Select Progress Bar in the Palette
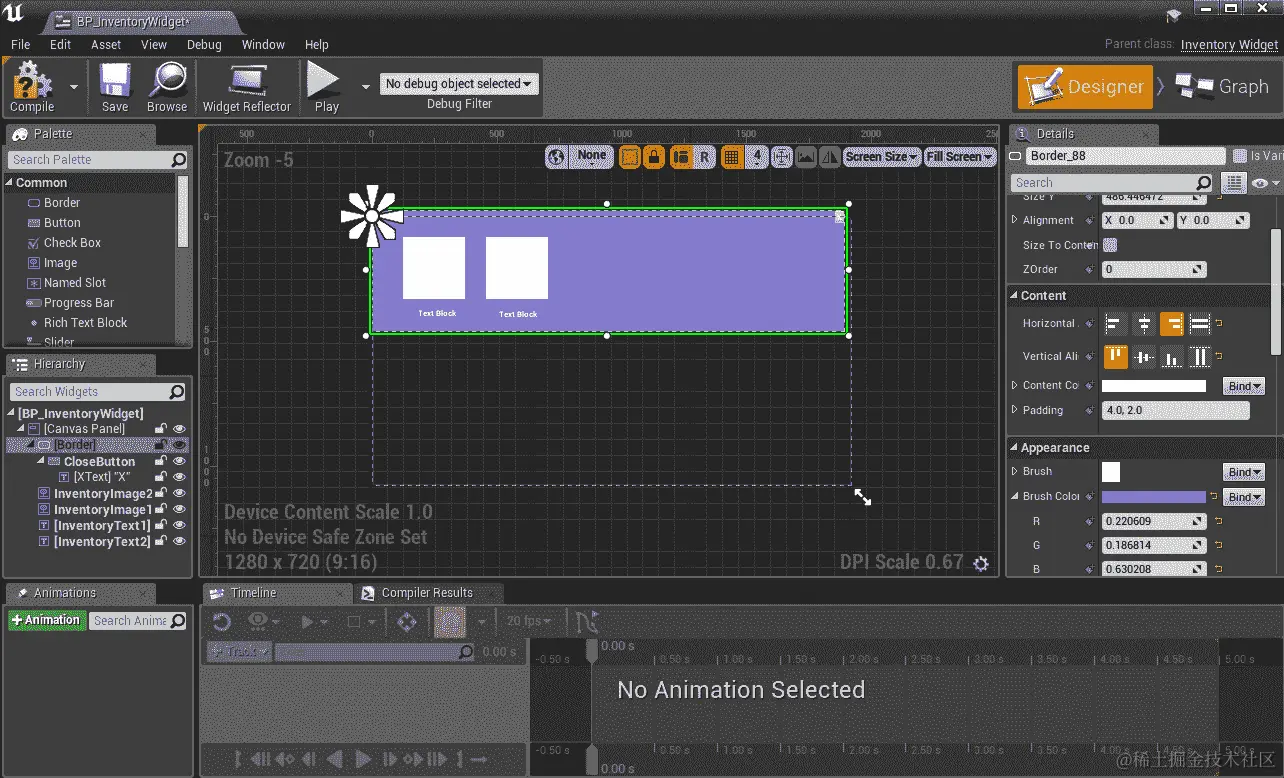 [78, 303]
